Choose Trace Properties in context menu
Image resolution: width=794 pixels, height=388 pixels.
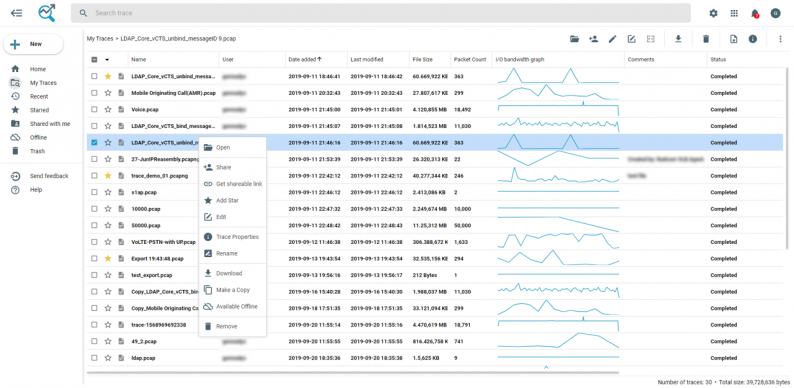pyautogui.click(x=232, y=237)
